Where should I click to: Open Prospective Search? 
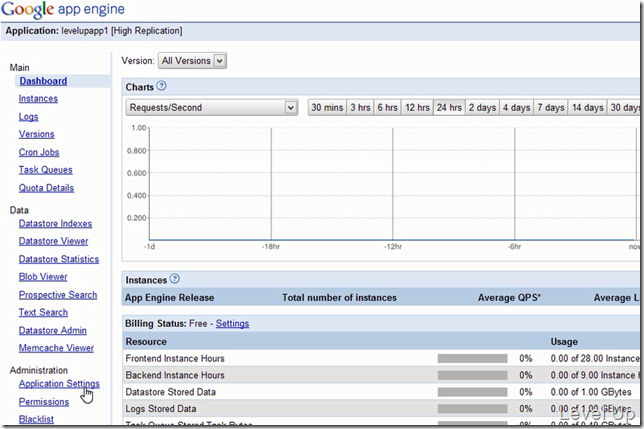pyautogui.click(x=58, y=295)
